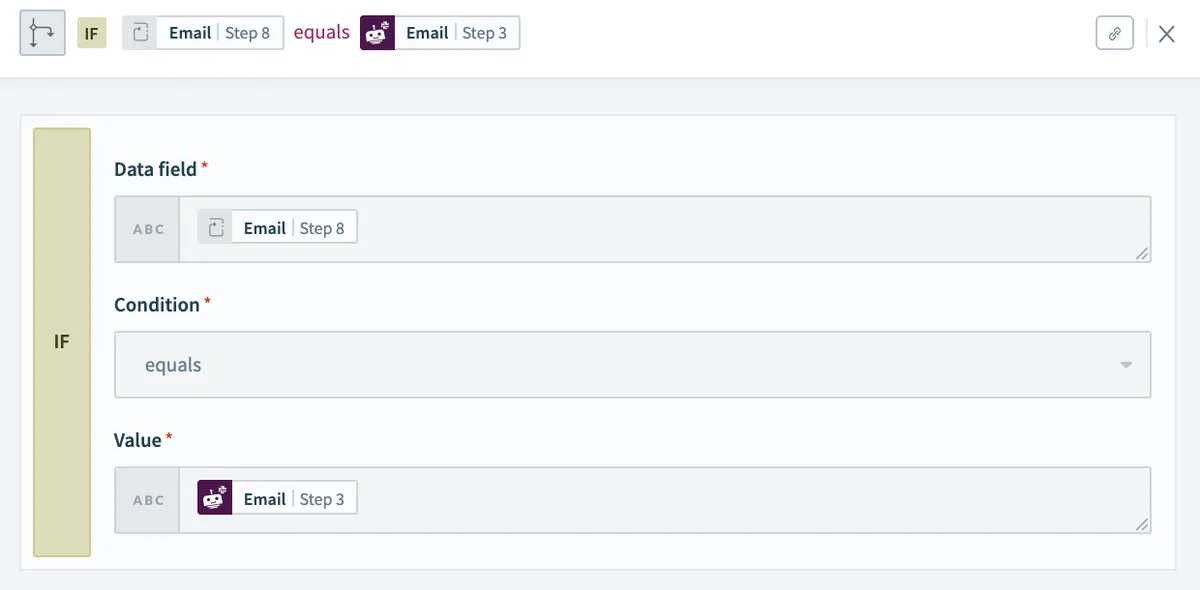Click the Data field label
1200x590 pixels.
(155, 169)
